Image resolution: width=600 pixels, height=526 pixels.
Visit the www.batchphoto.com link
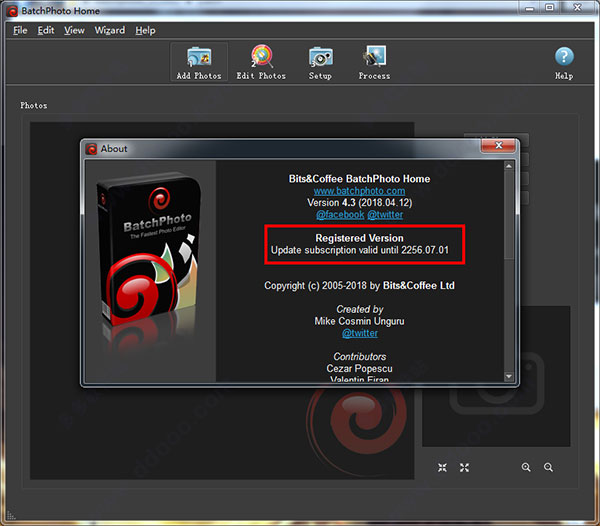359,191
